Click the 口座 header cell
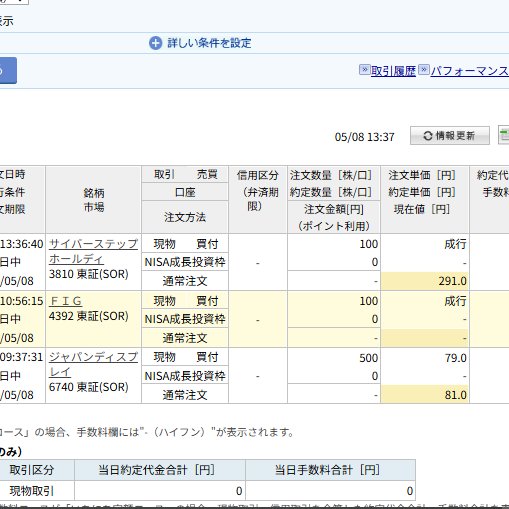Image resolution: width=509 pixels, height=509 pixels. [185, 192]
